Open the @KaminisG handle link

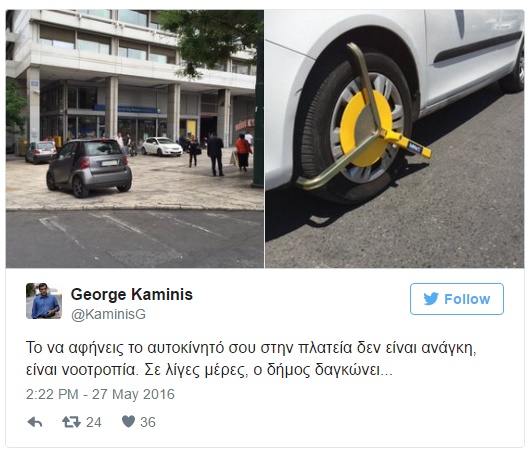click(x=108, y=314)
